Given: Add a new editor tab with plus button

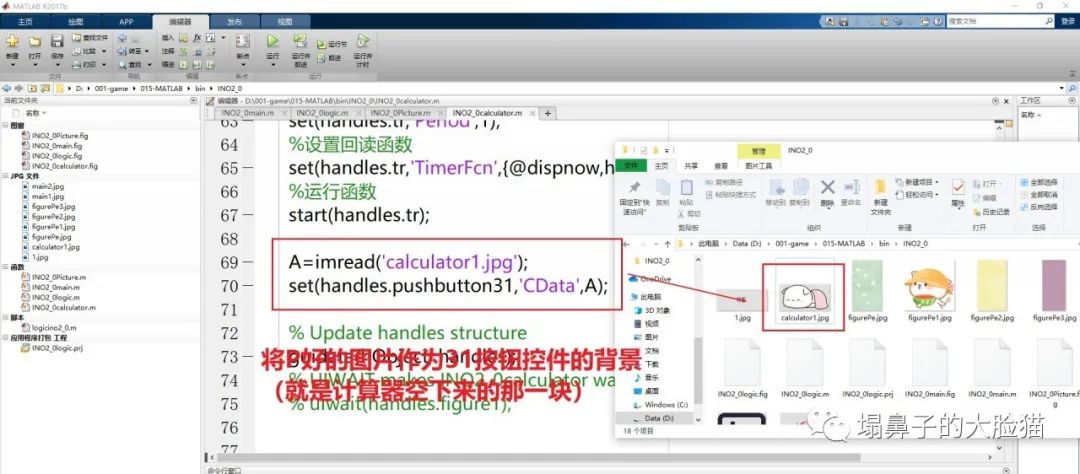Looking at the screenshot, I should point(548,113).
